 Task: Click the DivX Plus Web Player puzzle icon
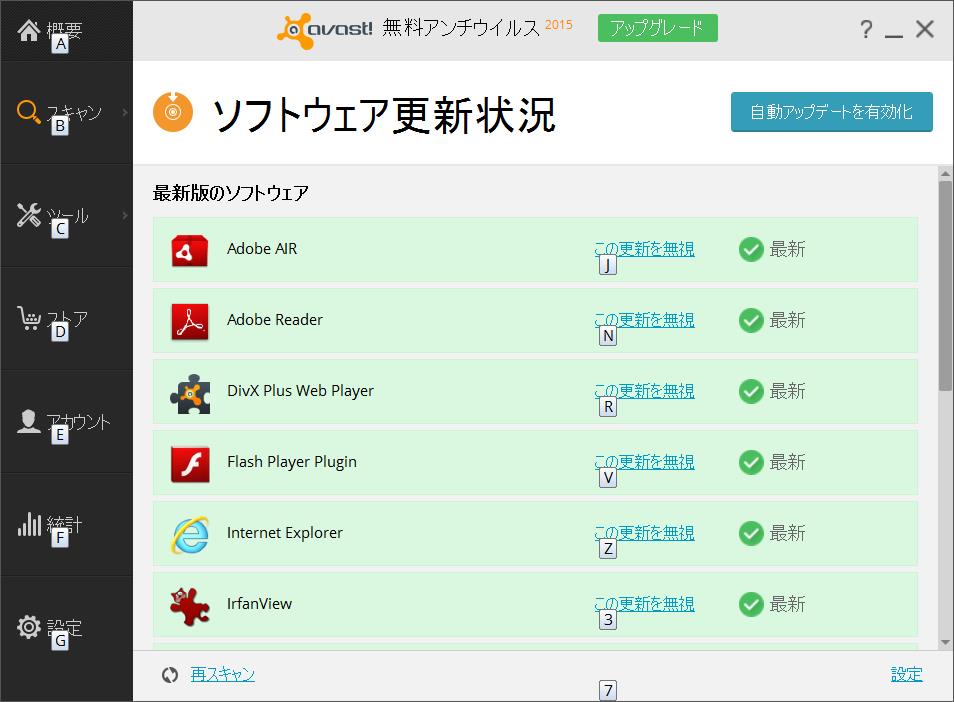[x=190, y=393]
